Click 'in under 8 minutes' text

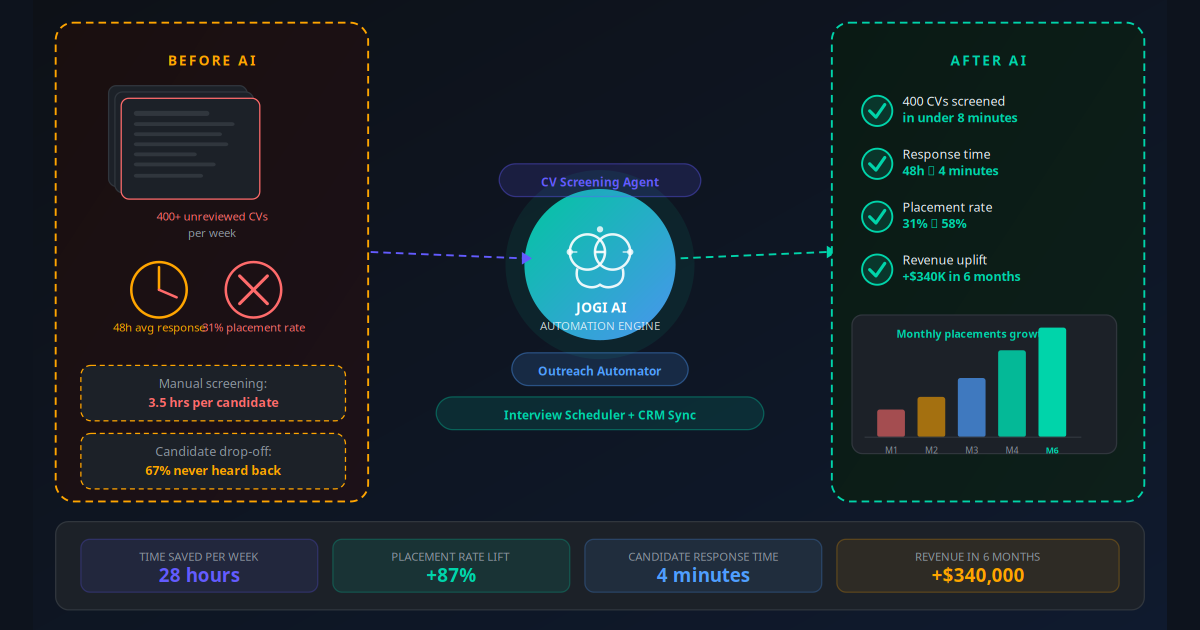(960, 118)
